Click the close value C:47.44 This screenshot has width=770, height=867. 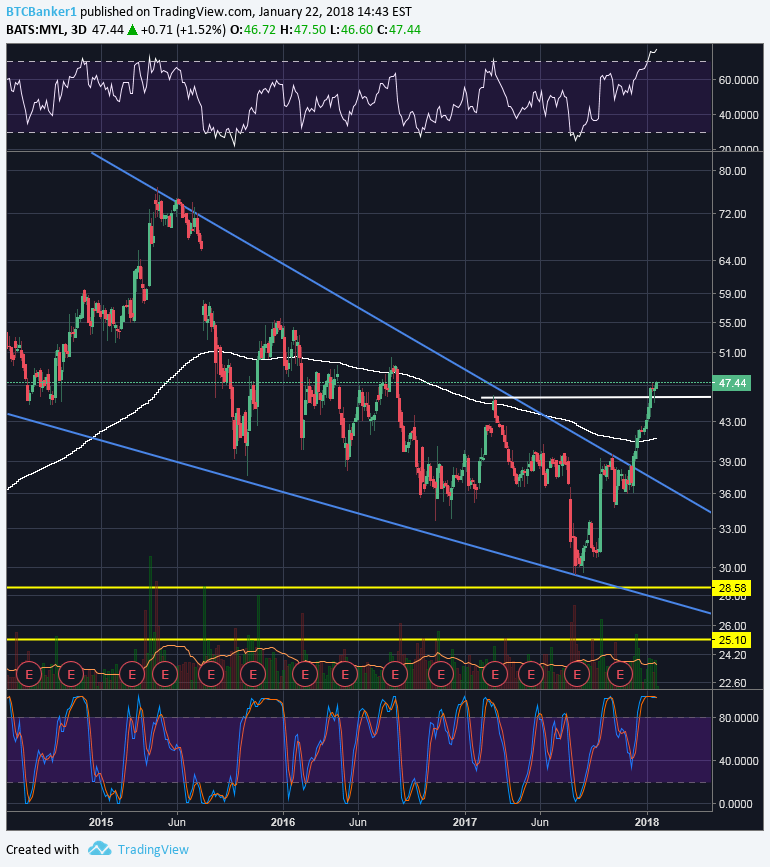click(x=399, y=29)
